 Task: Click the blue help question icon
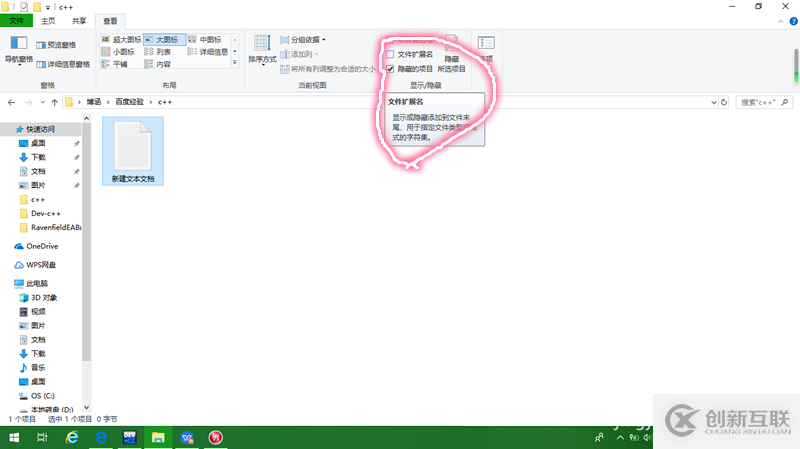(793, 21)
